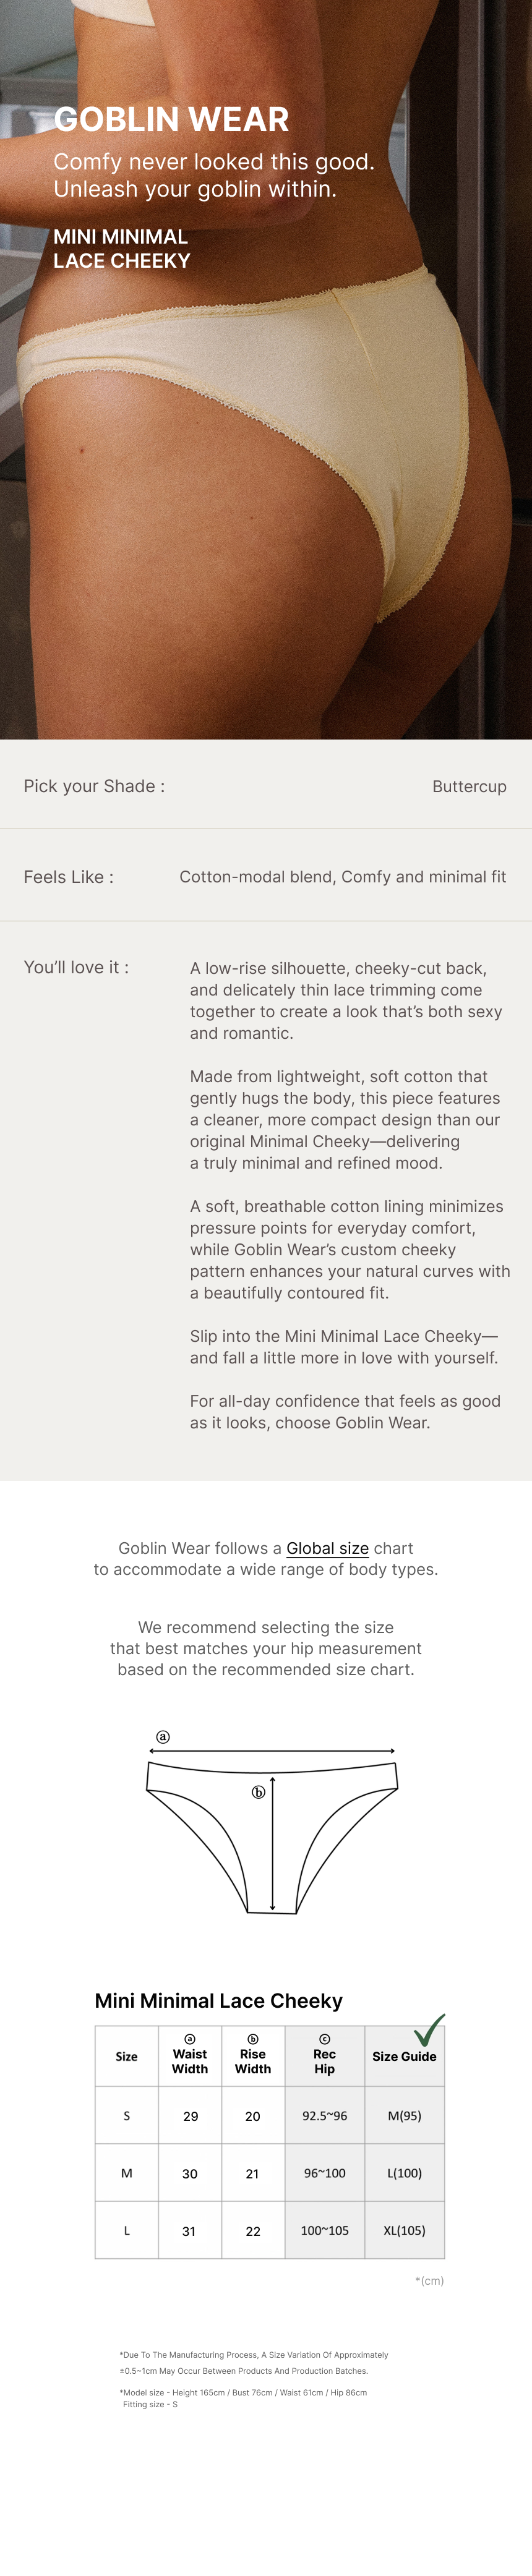Screen dimensions: 532x2576
Task: Click the "Mini Minimal Lace Cheeky" table title
Action: pyautogui.click(x=218, y=2001)
